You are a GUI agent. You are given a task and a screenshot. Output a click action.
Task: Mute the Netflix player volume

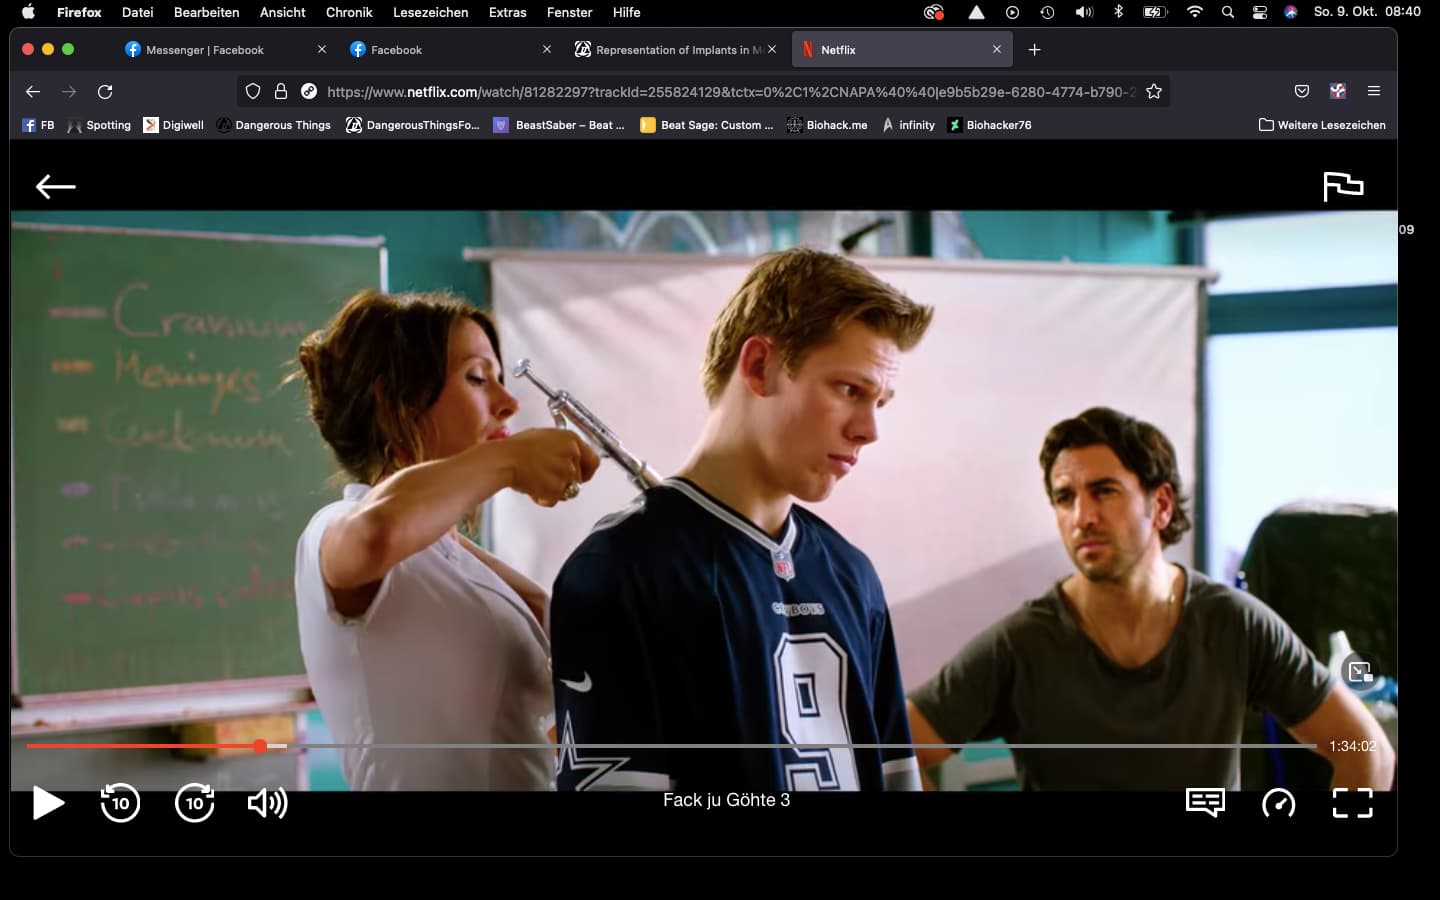[267, 803]
